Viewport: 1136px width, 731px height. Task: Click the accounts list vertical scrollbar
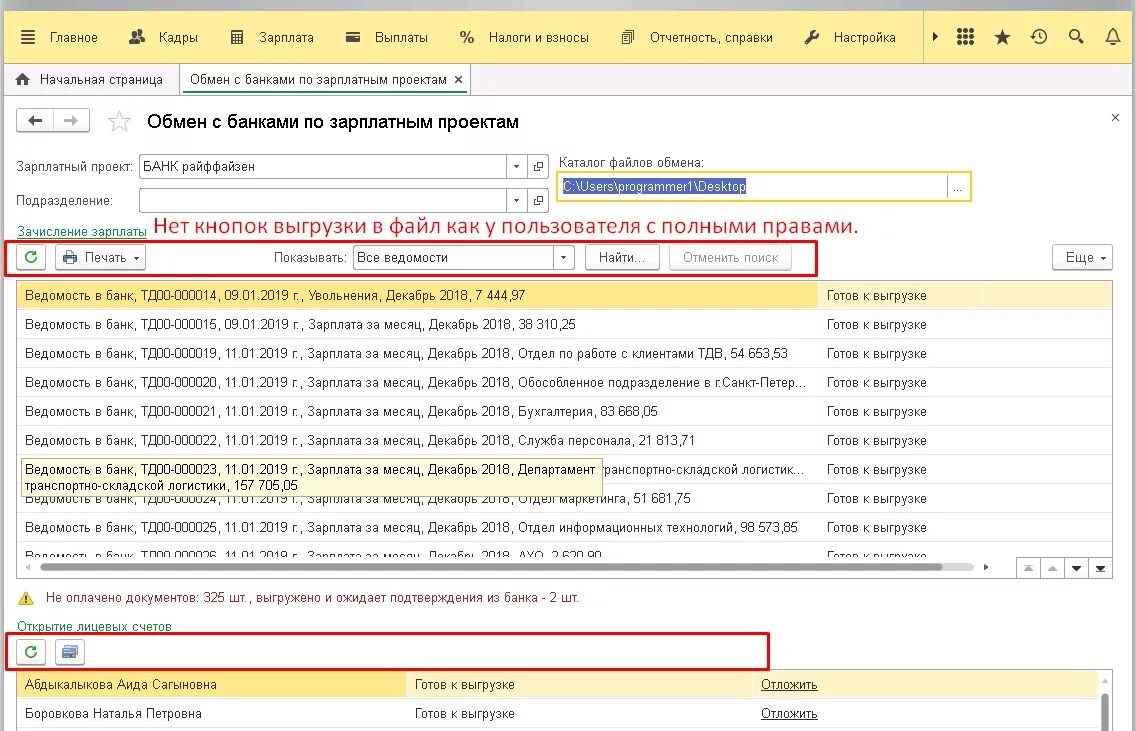point(1105,710)
